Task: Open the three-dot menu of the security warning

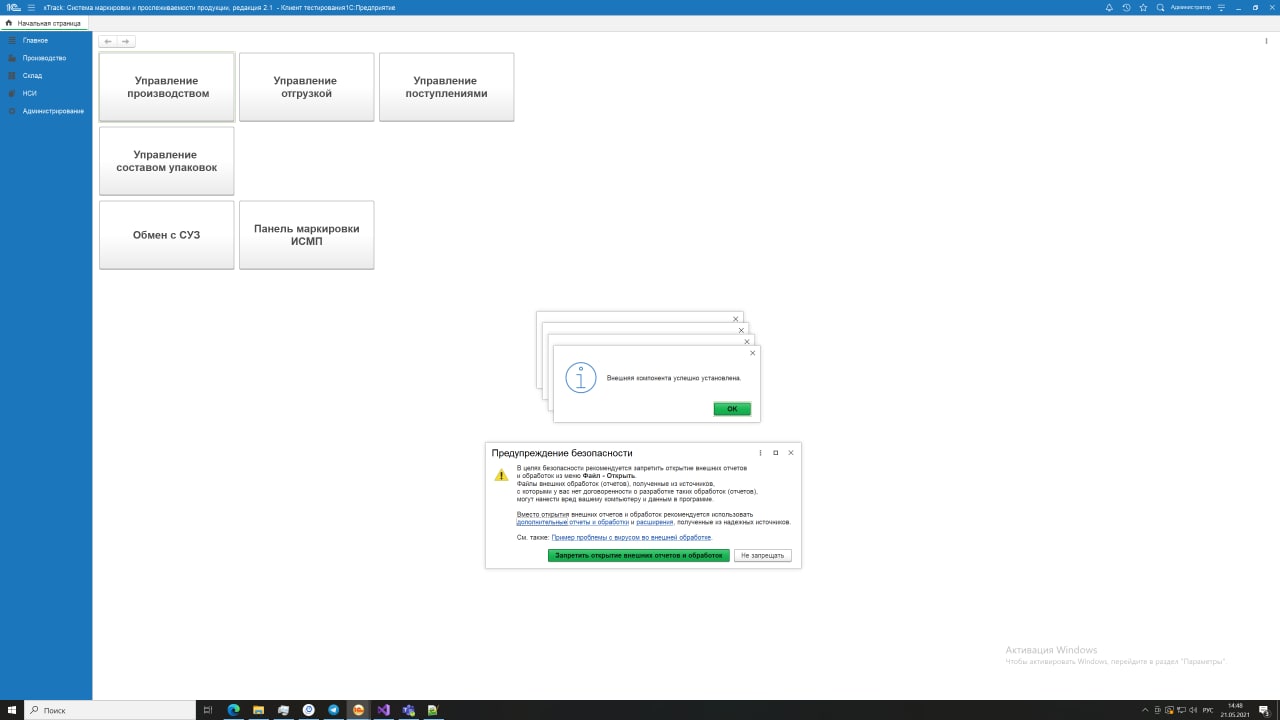Action: click(761, 453)
